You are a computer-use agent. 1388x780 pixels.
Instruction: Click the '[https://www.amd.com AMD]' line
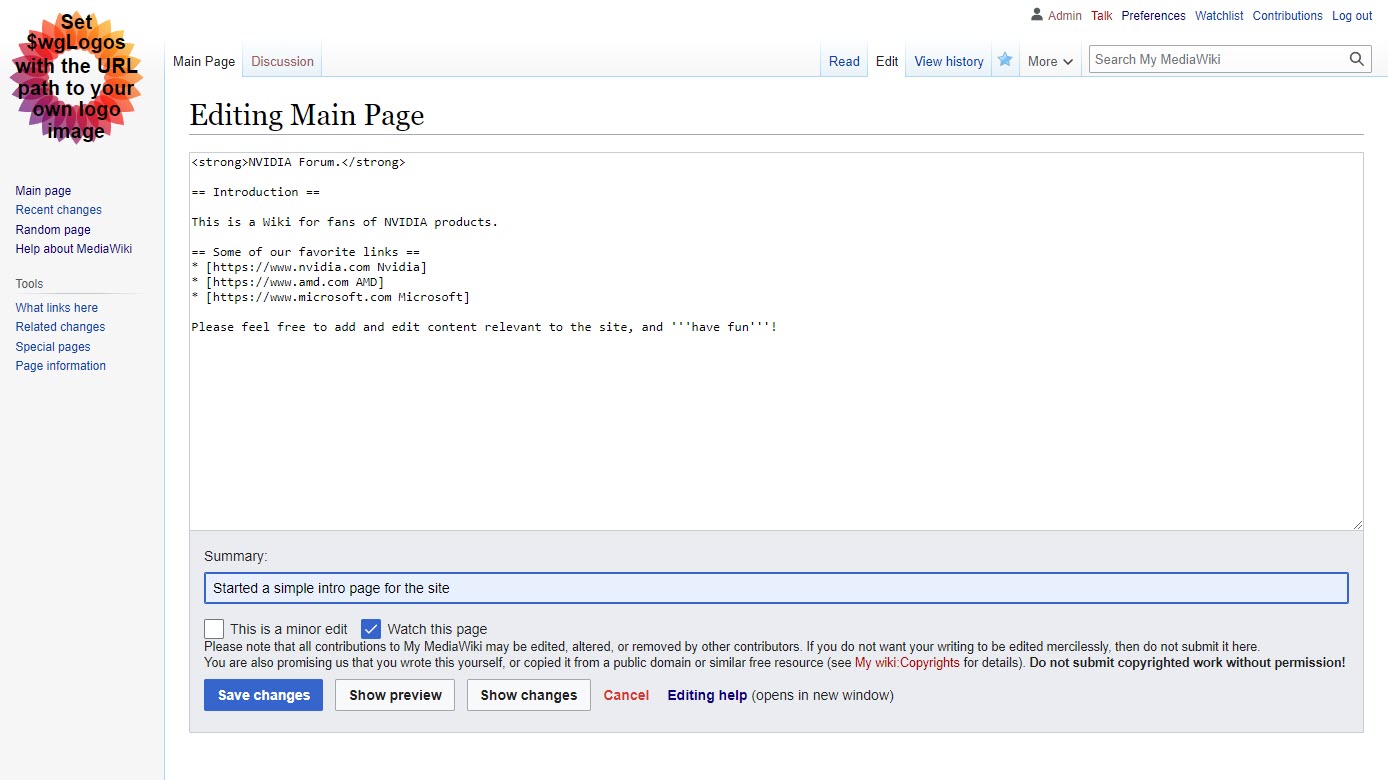point(287,282)
